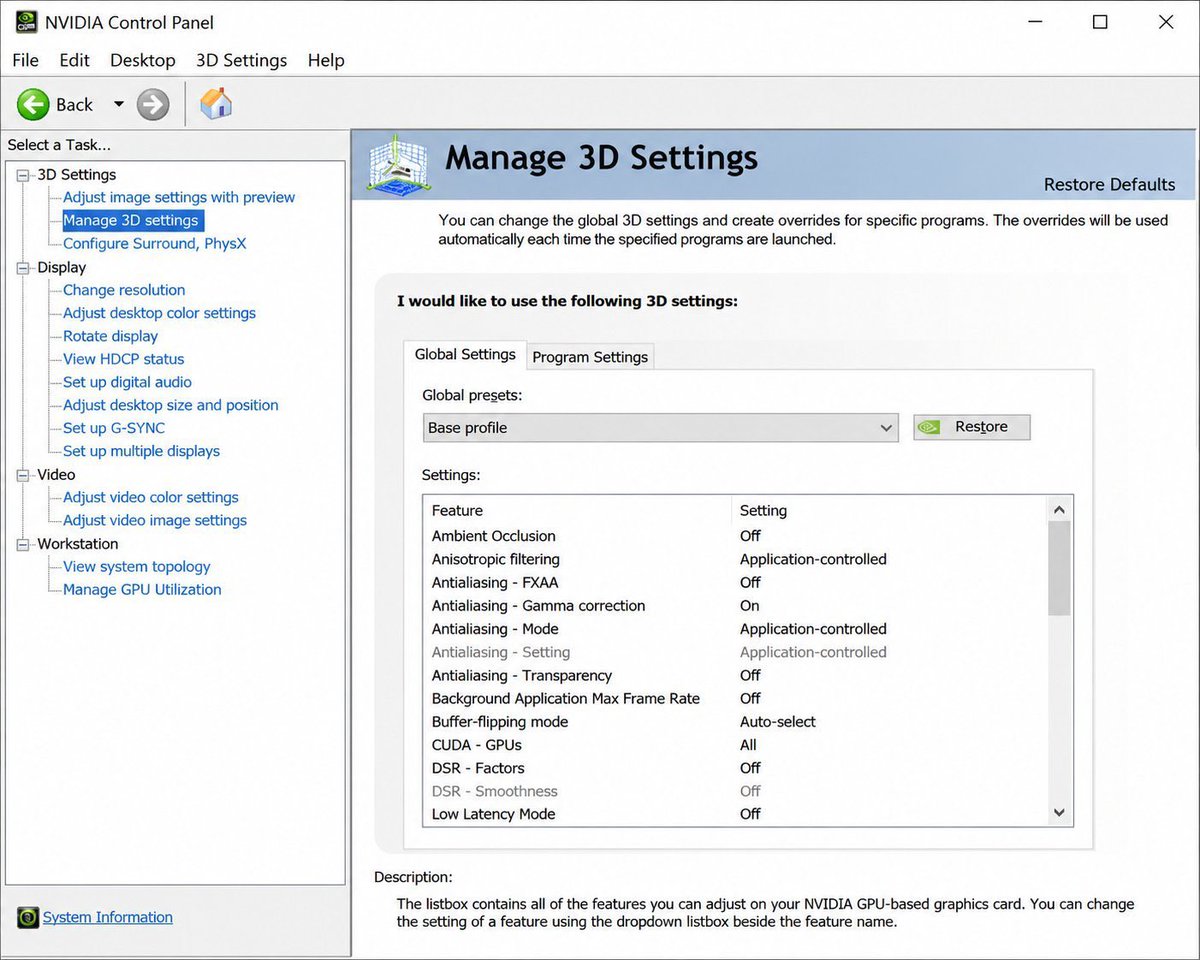Click the Restore Defaults link
1200x960 pixels.
(1109, 184)
